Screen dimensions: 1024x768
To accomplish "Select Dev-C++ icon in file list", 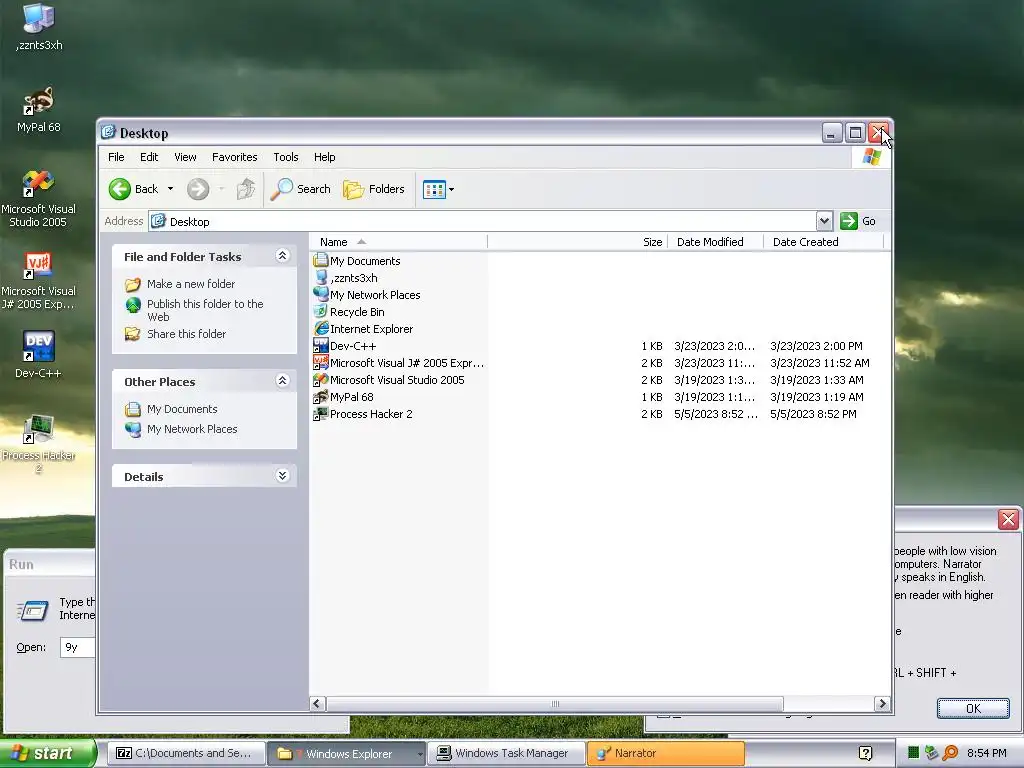I will pos(321,345).
